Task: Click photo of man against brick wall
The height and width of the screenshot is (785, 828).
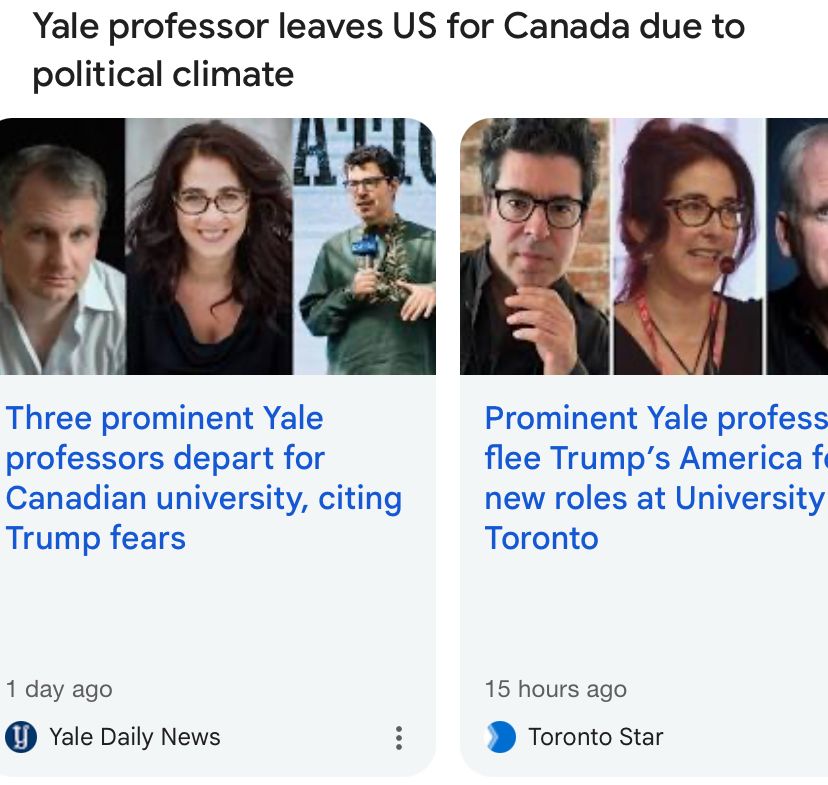Action: point(535,250)
